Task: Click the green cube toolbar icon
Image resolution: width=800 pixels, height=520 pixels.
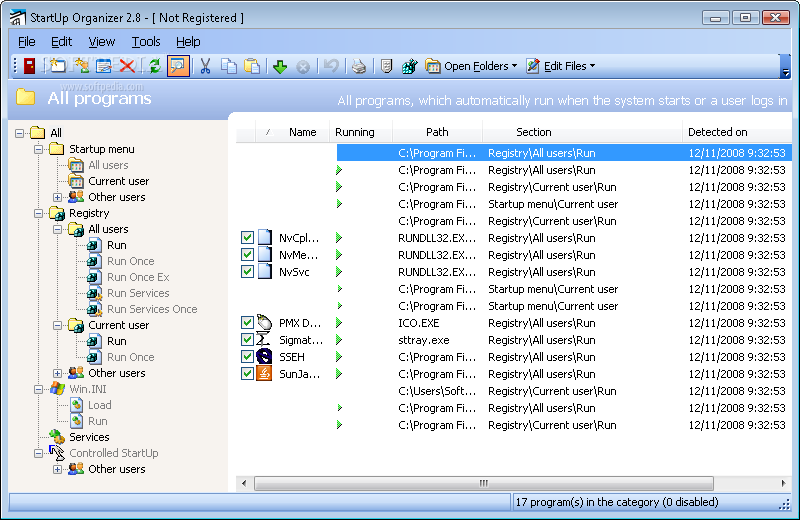Action: [x=409, y=66]
